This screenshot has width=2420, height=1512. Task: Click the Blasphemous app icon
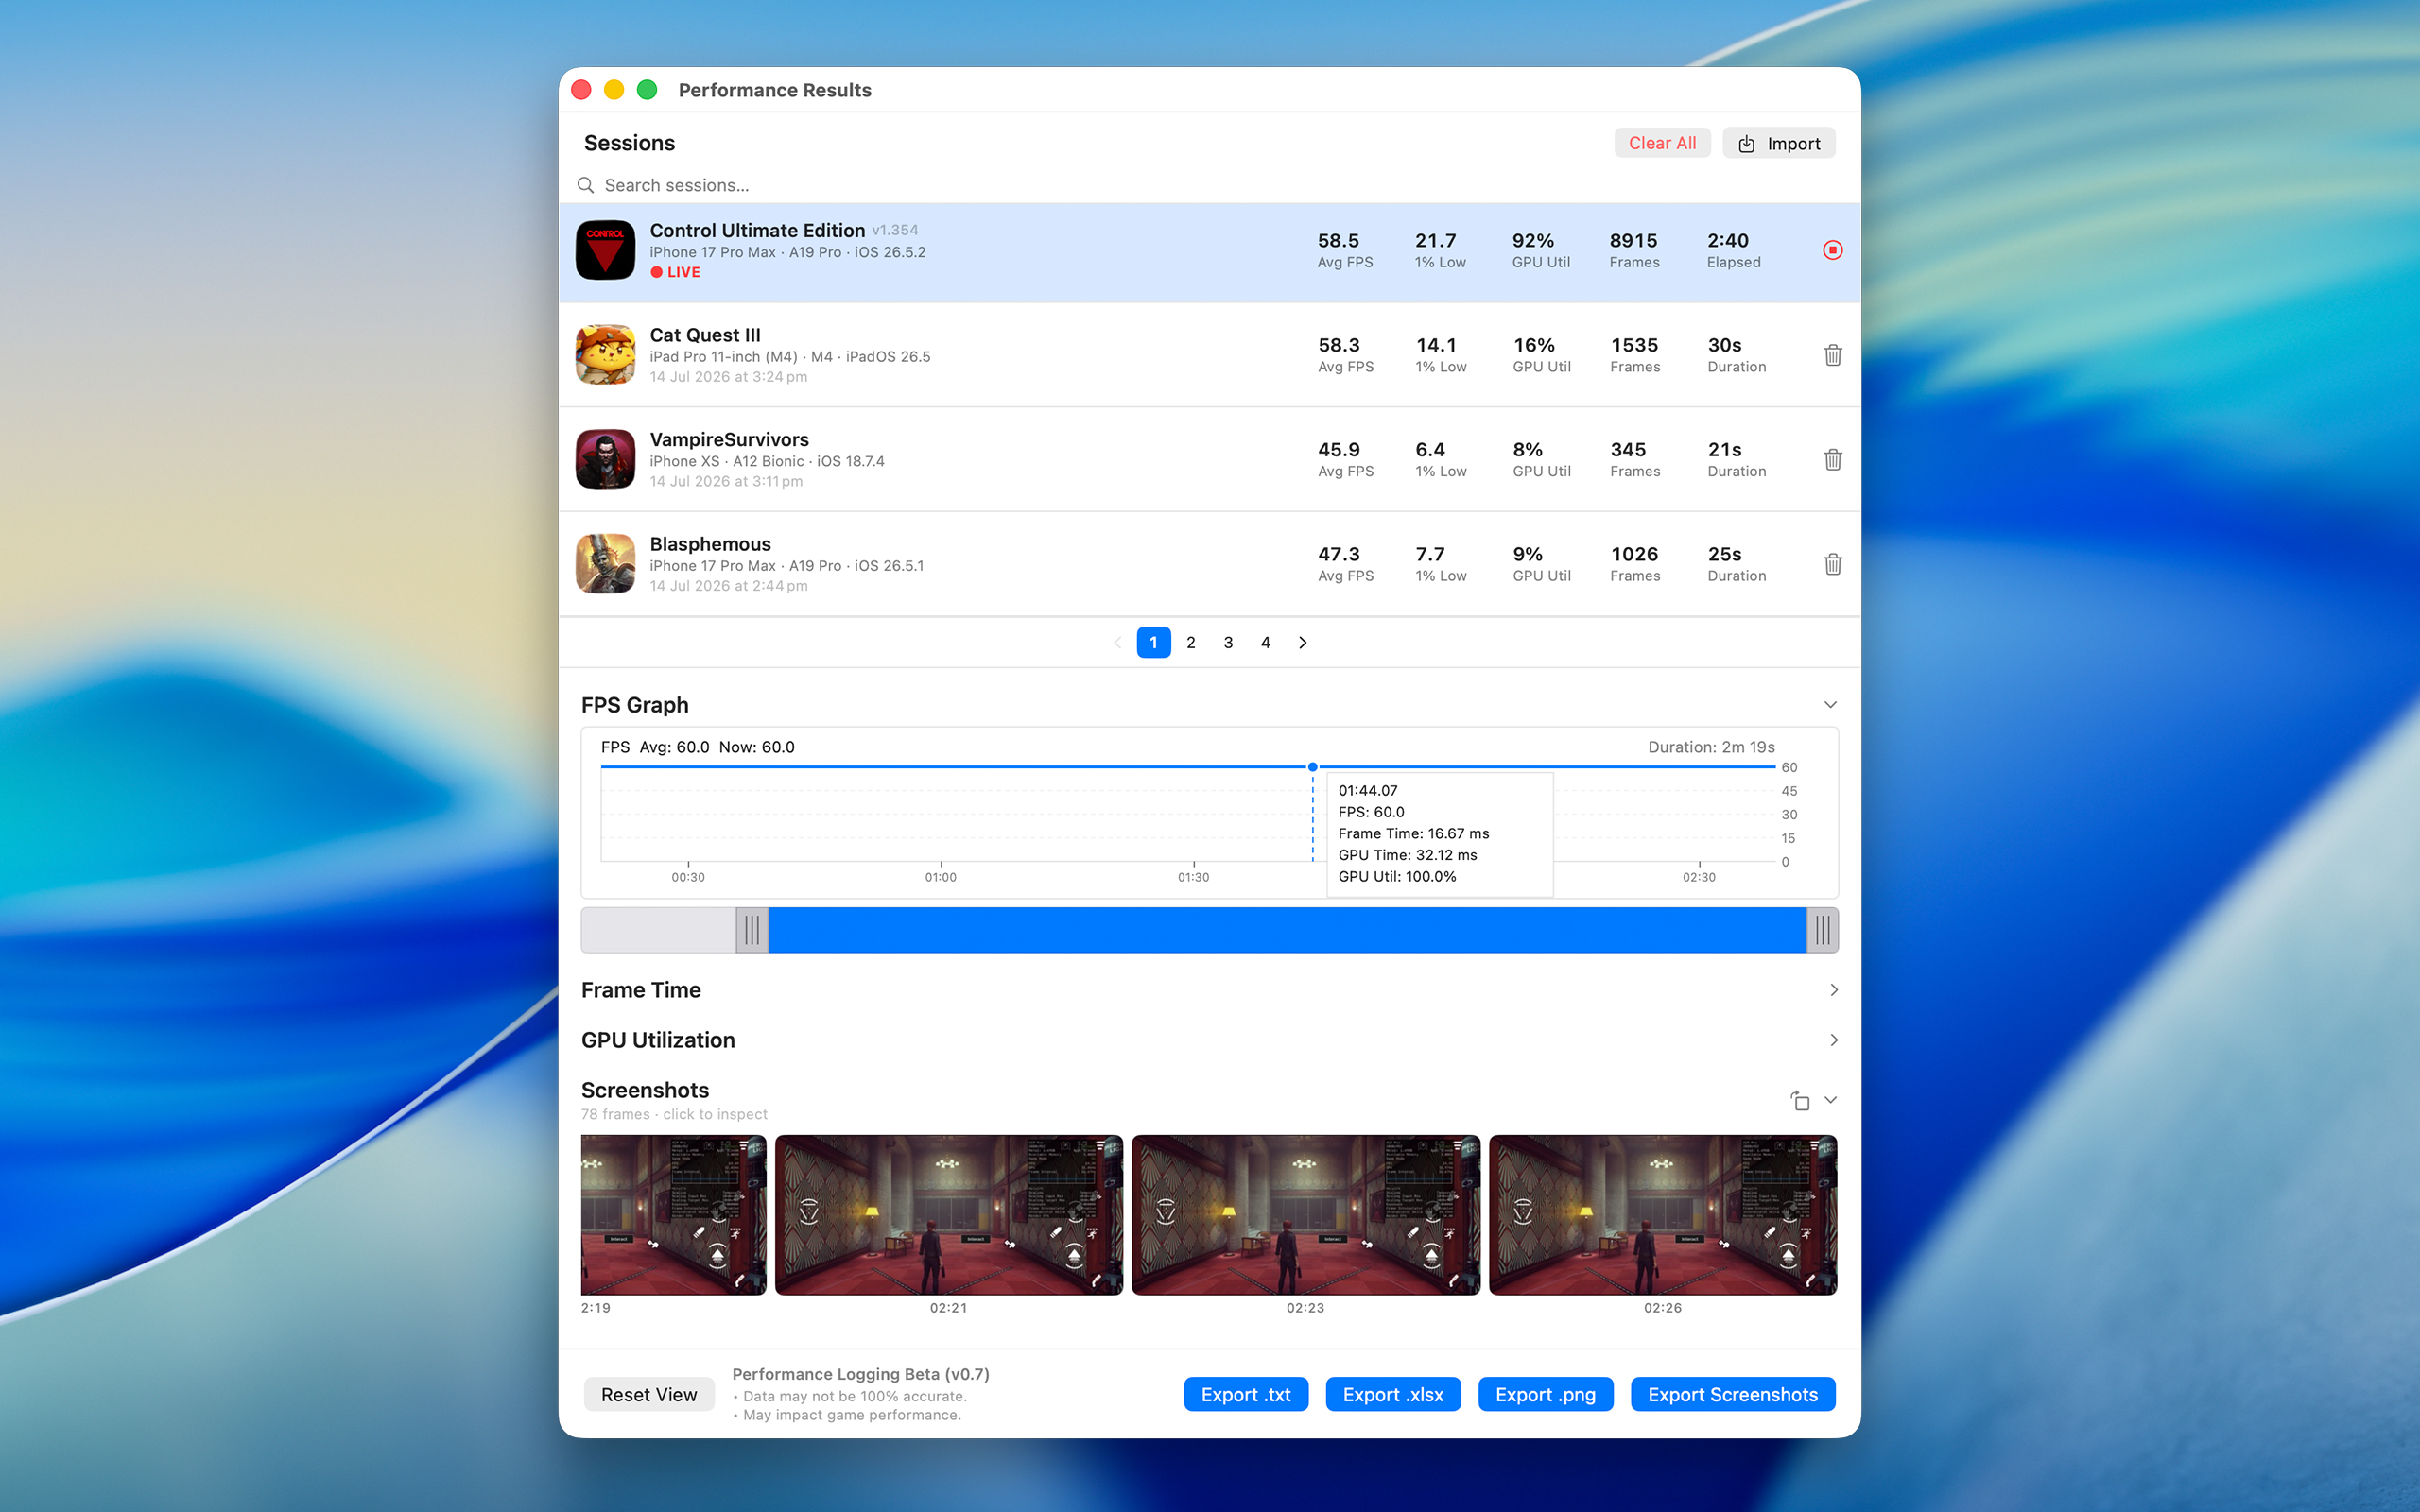(x=605, y=563)
